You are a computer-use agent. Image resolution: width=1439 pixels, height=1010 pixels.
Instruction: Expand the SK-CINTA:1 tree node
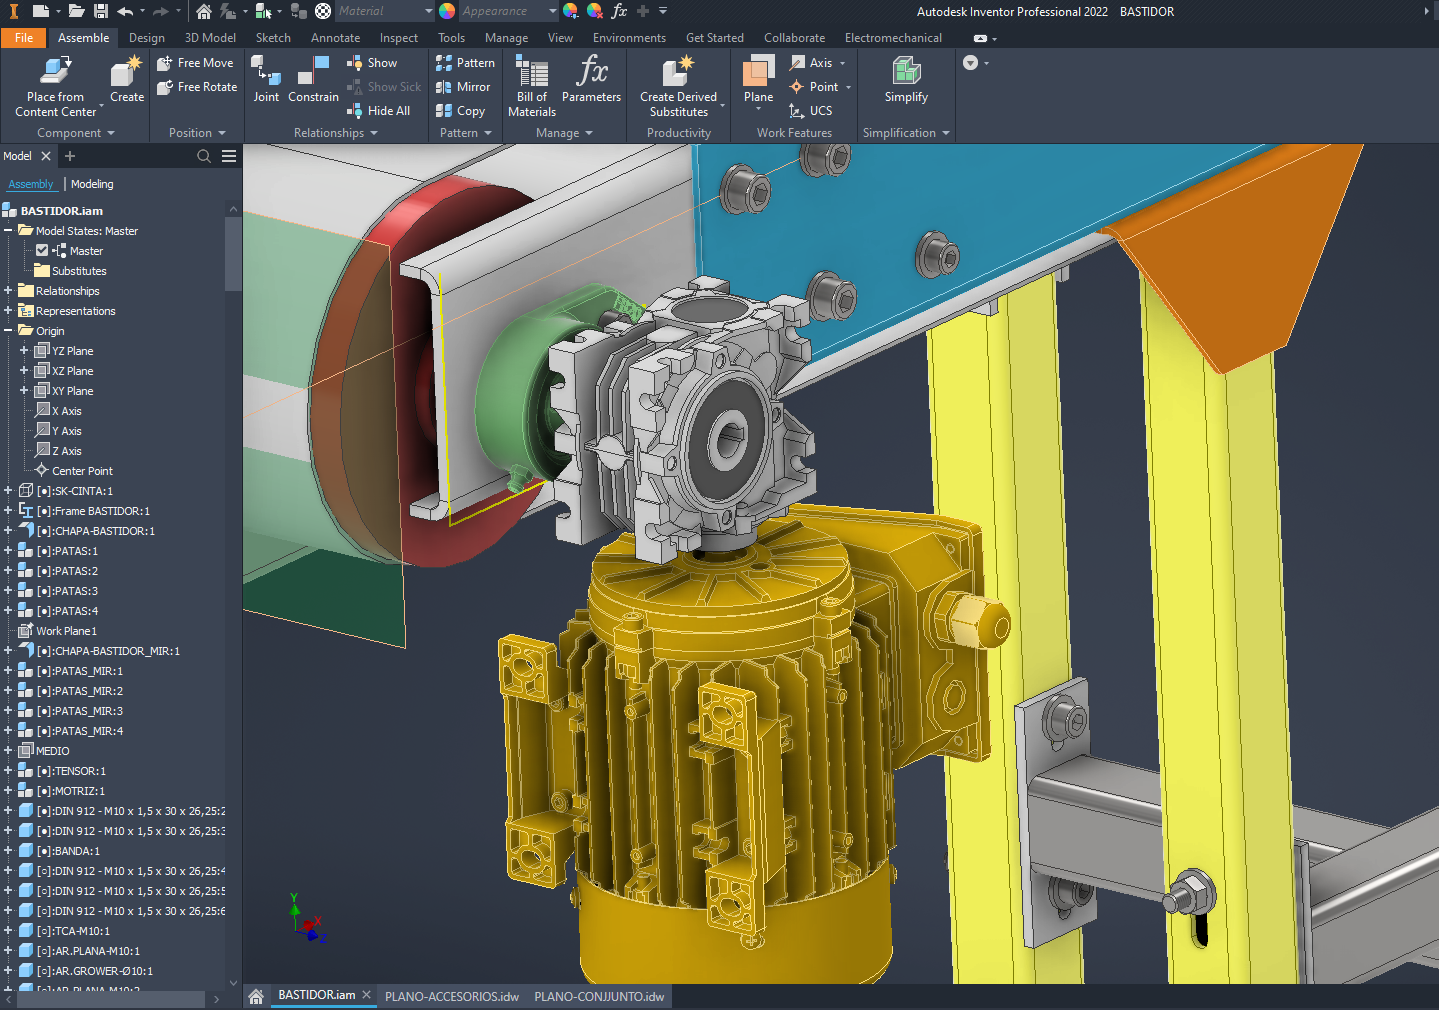coord(8,490)
